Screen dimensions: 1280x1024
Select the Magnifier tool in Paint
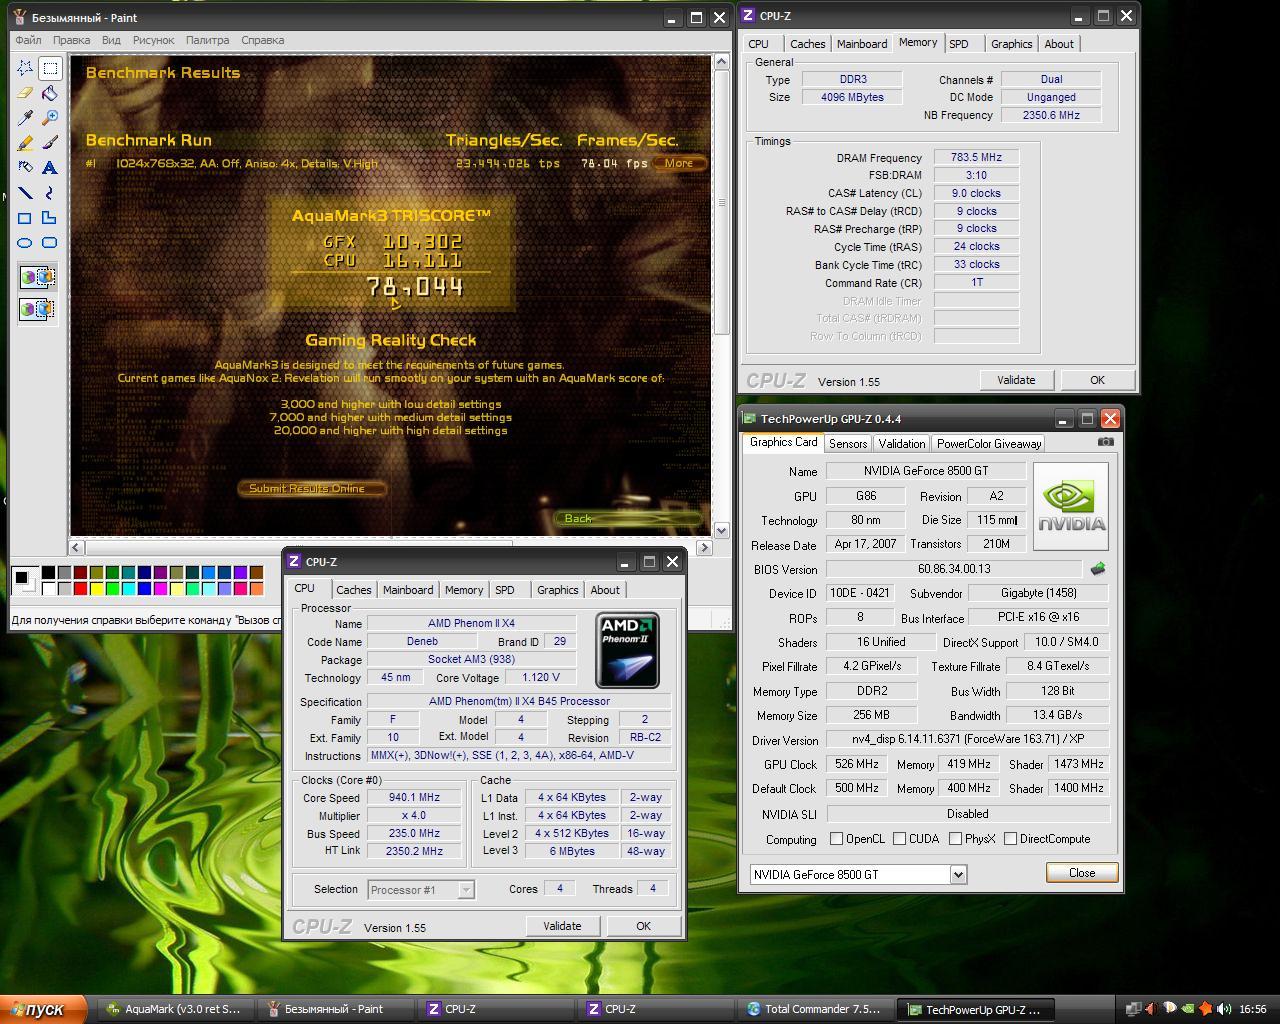50,118
